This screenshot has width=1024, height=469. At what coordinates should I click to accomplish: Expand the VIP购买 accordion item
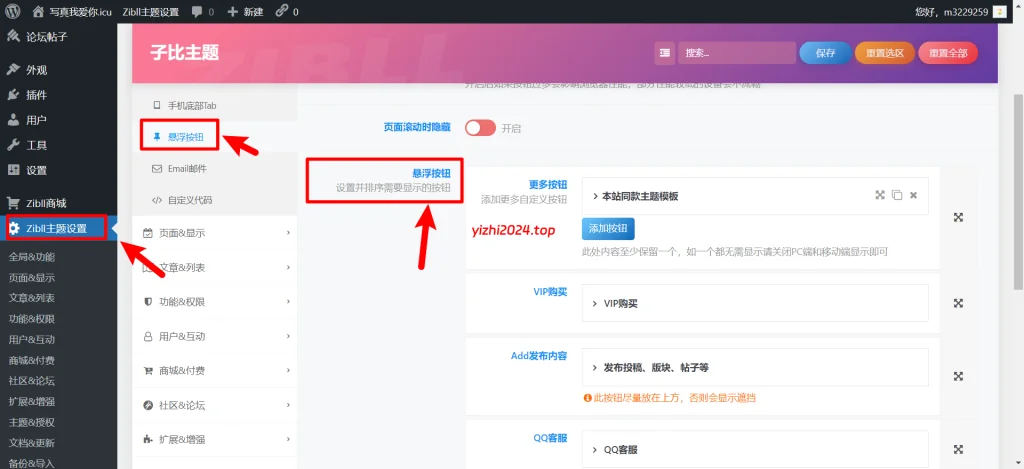tap(755, 303)
